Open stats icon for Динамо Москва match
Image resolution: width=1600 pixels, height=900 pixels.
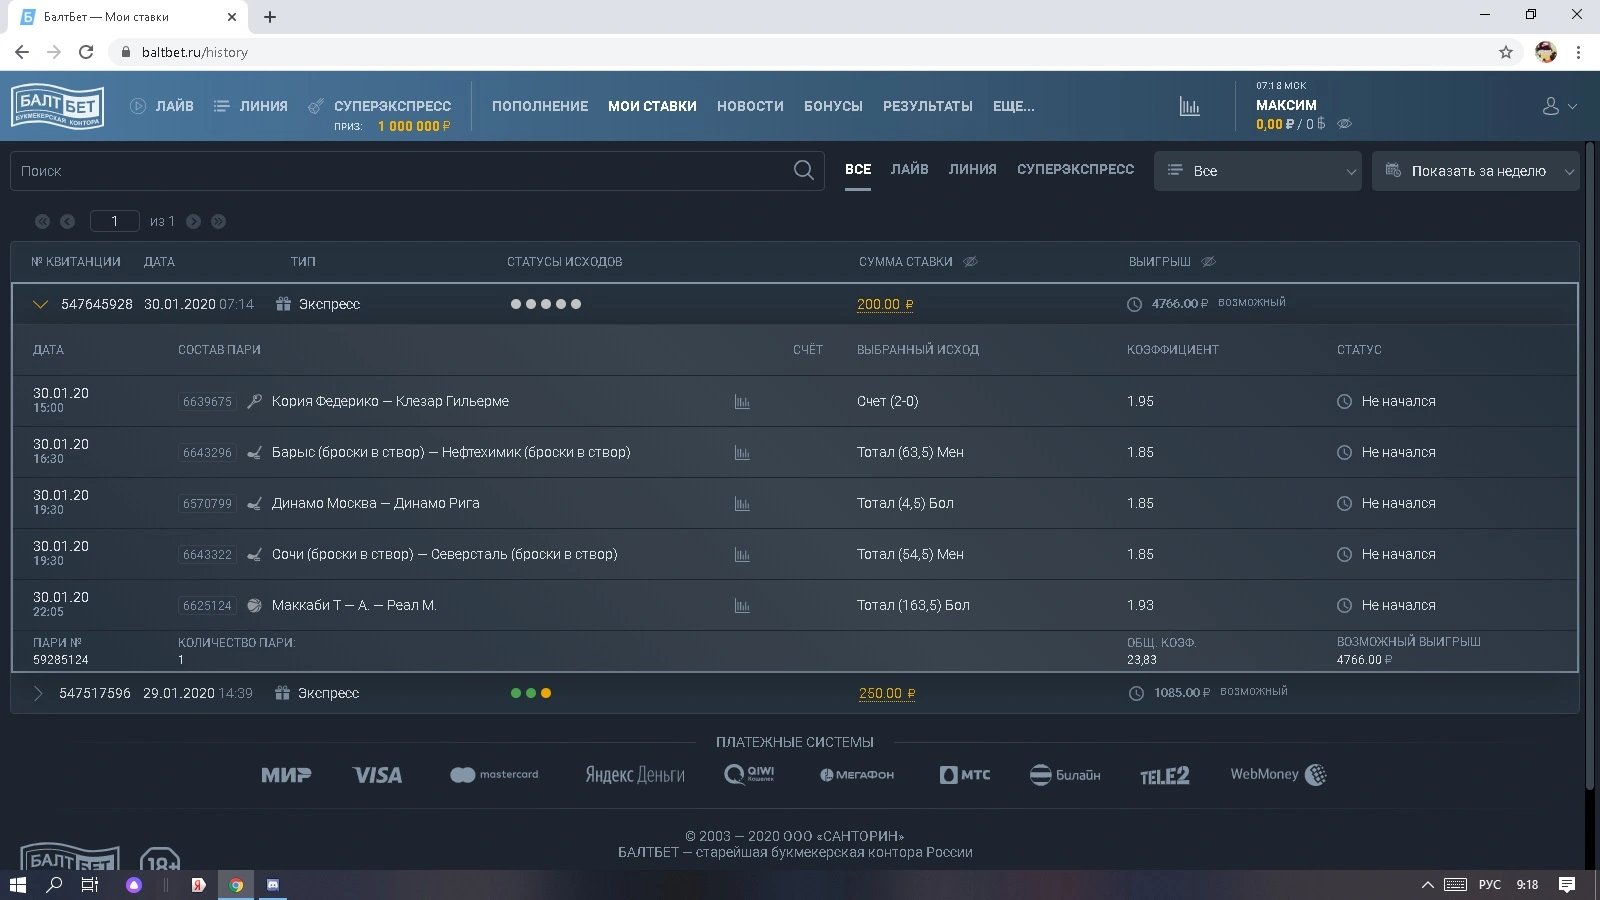pyautogui.click(x=742, y=504)
